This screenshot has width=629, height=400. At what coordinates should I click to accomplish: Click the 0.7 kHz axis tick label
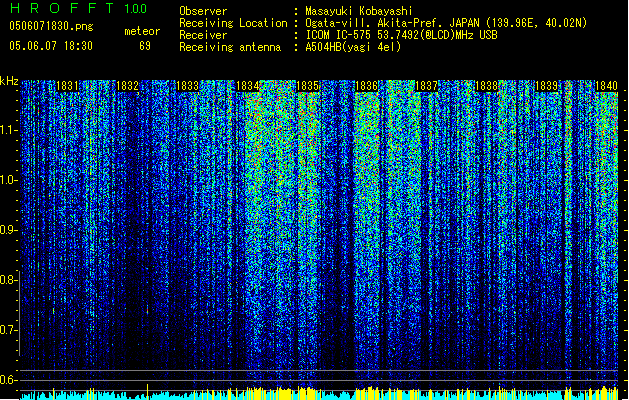coord(8,330)
